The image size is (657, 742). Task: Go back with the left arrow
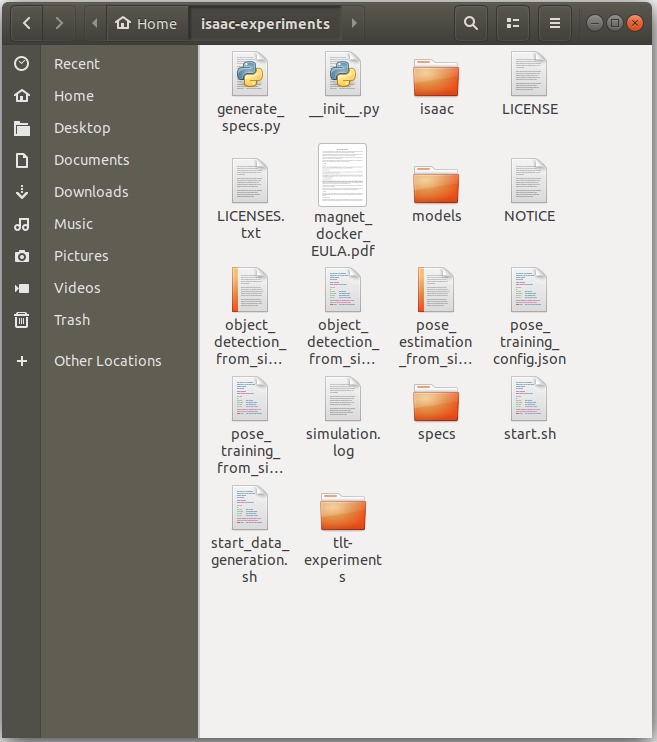coord(26,23)
